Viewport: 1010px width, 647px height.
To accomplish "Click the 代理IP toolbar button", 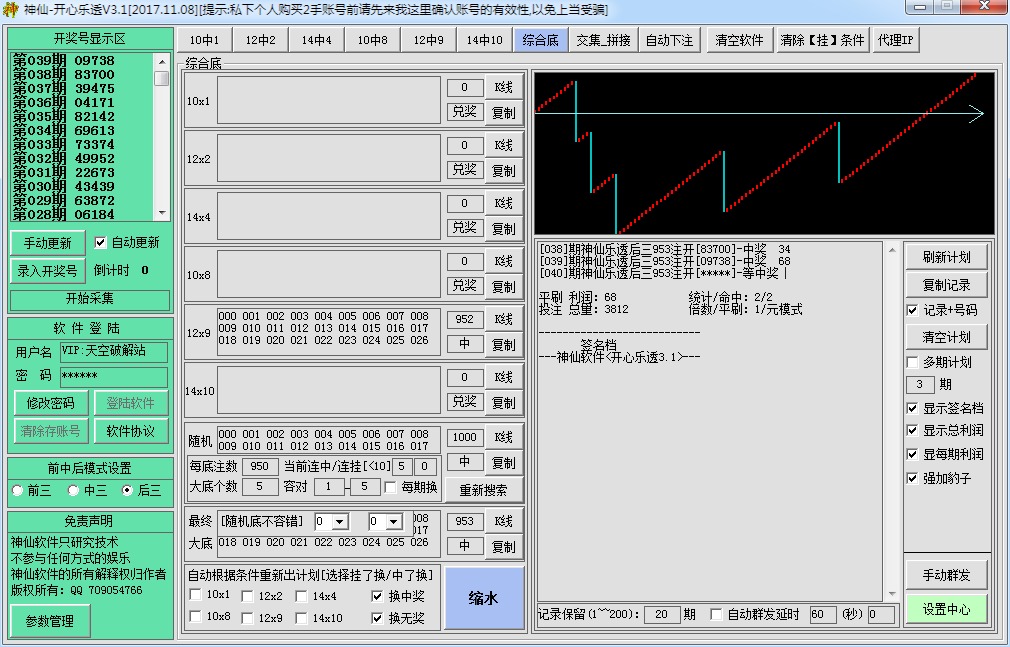I will coord(894,41).
